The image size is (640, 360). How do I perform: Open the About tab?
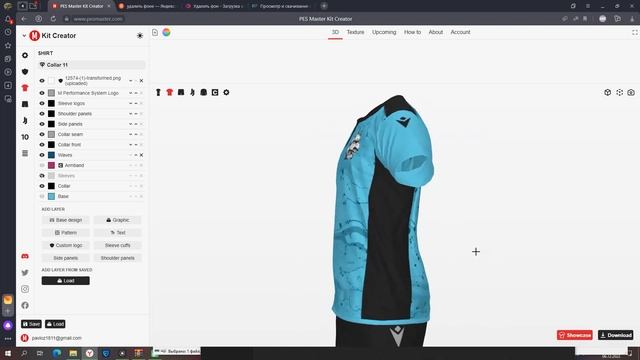coord(436,32)
